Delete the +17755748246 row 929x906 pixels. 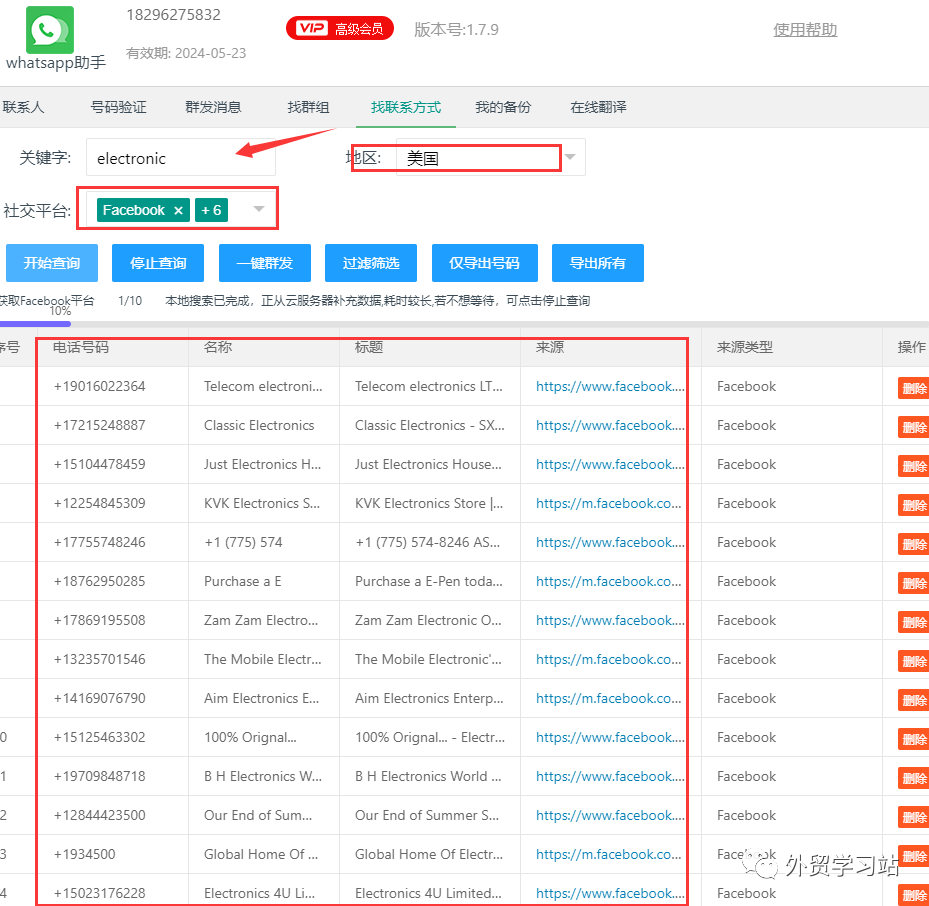(x=914, y=545)
